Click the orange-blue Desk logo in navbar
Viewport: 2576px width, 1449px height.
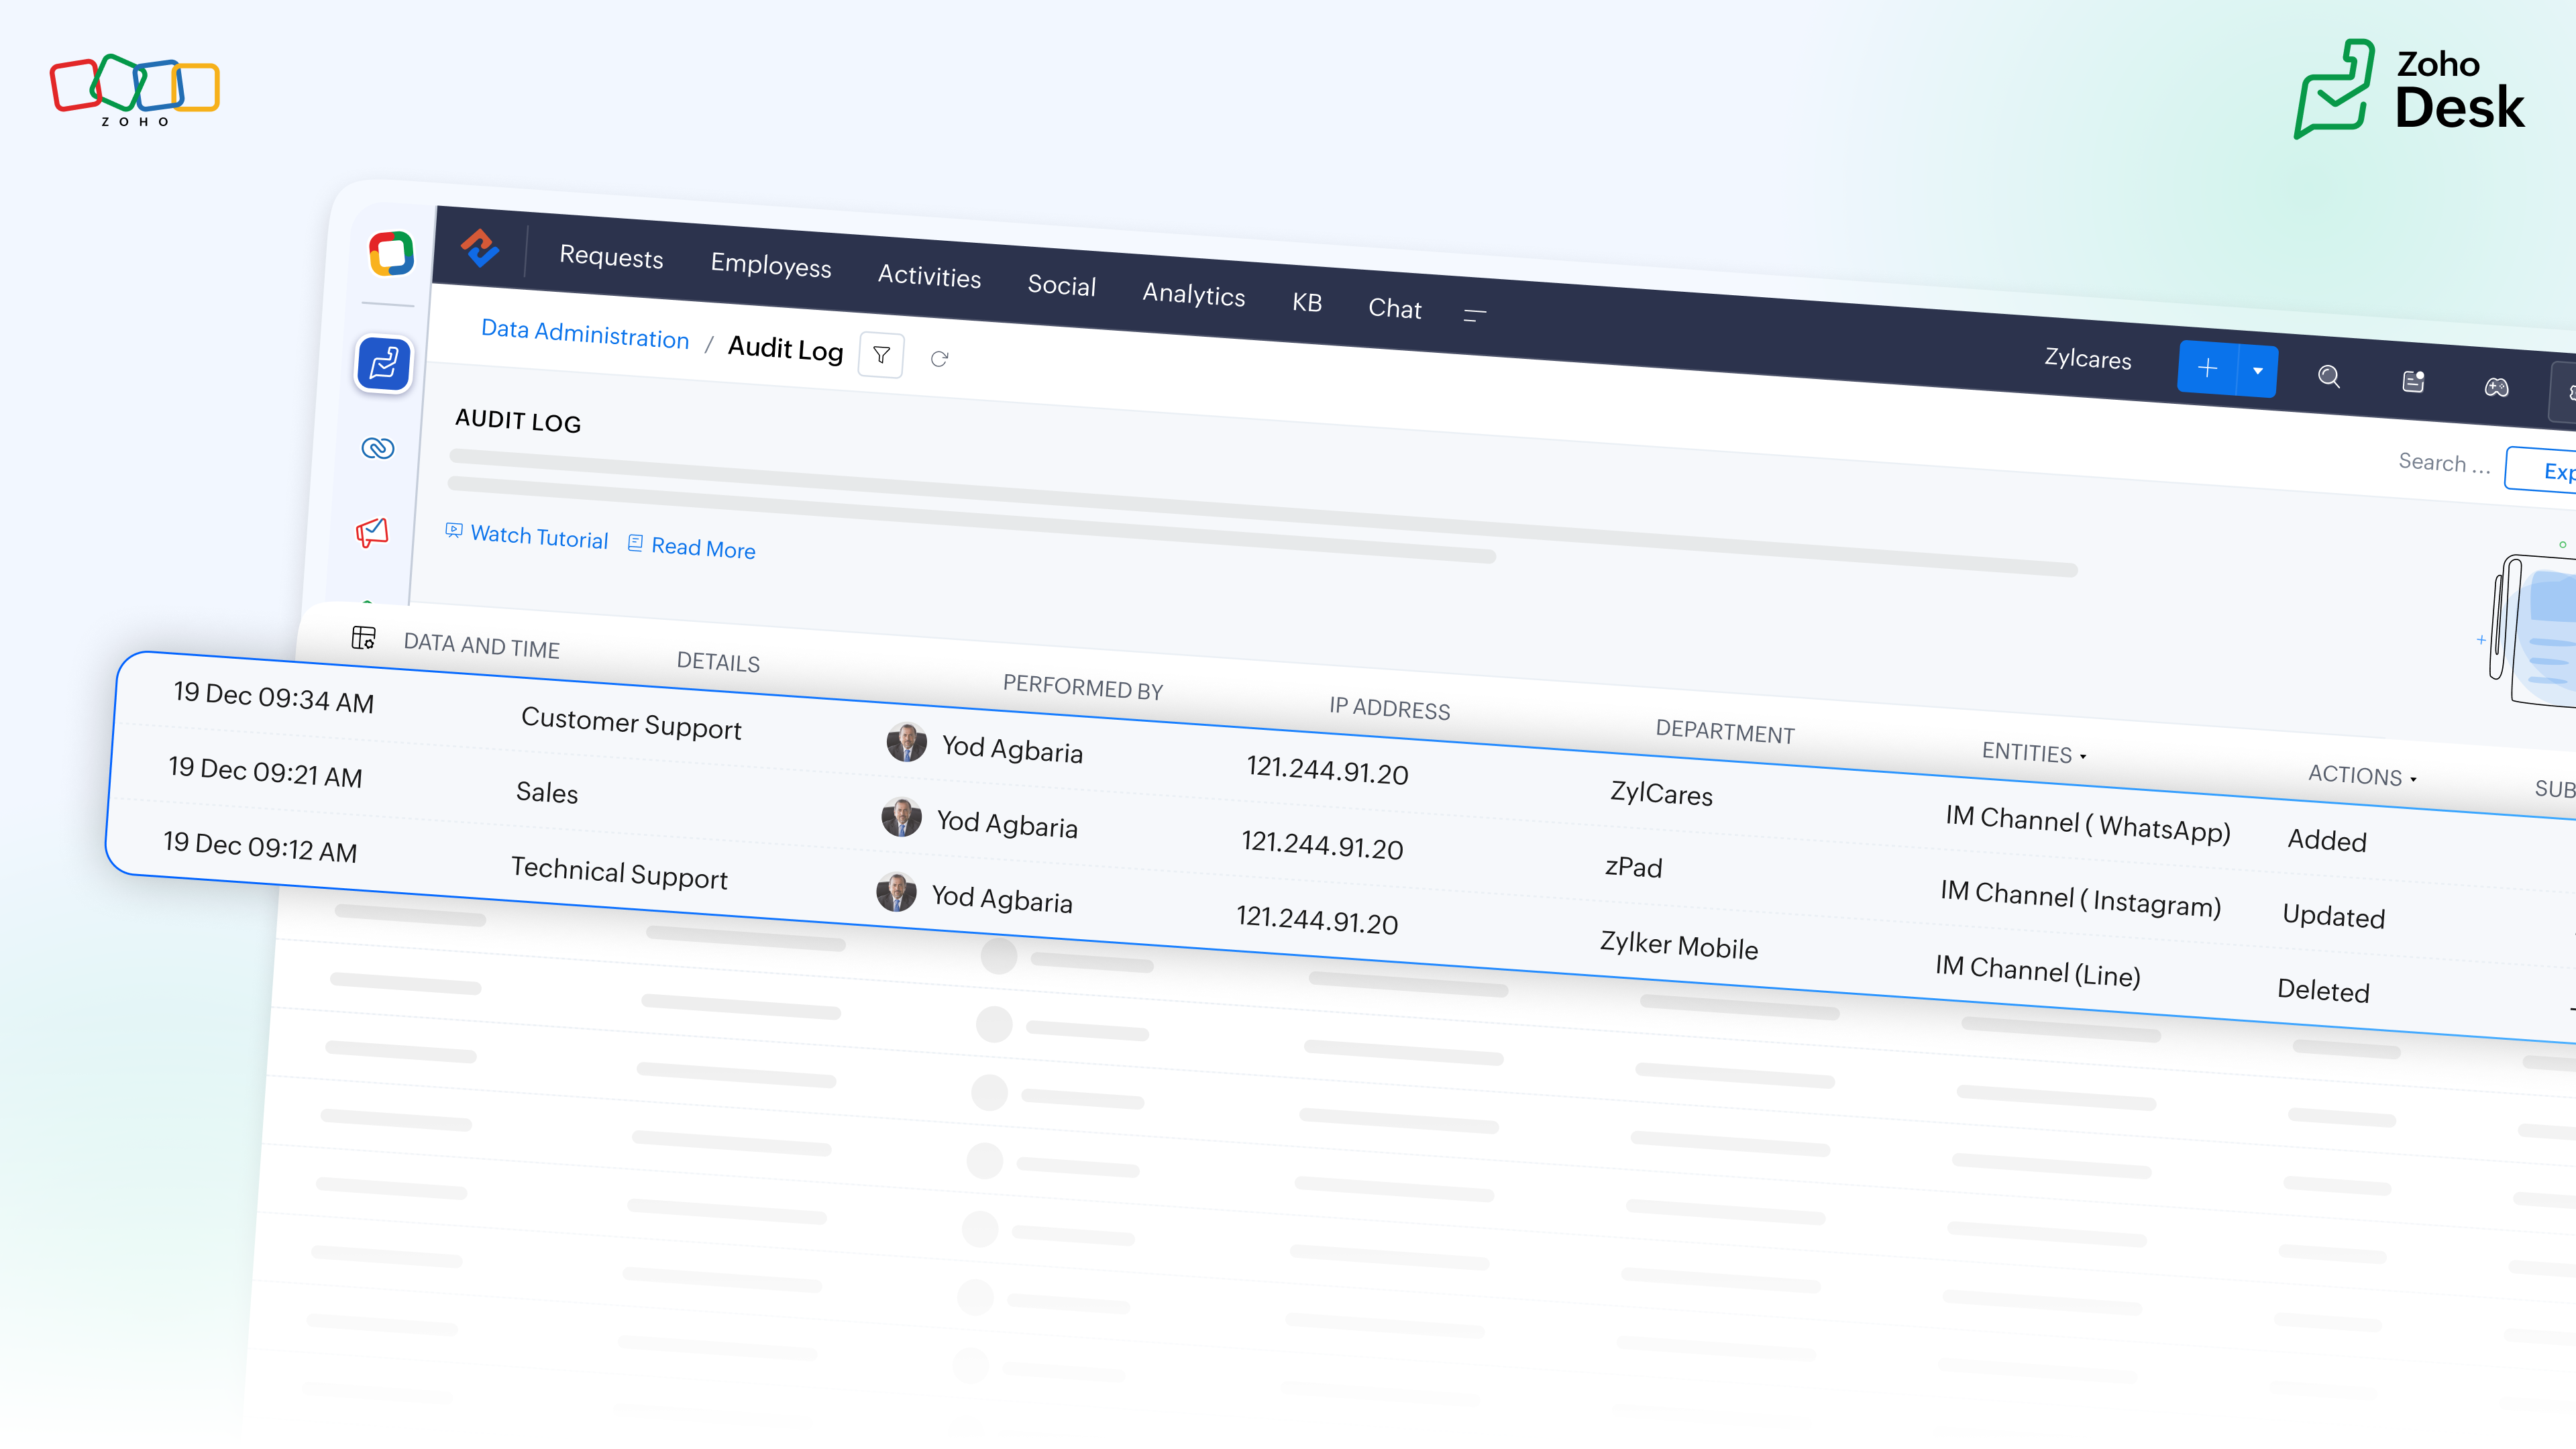tap(480, 248)
